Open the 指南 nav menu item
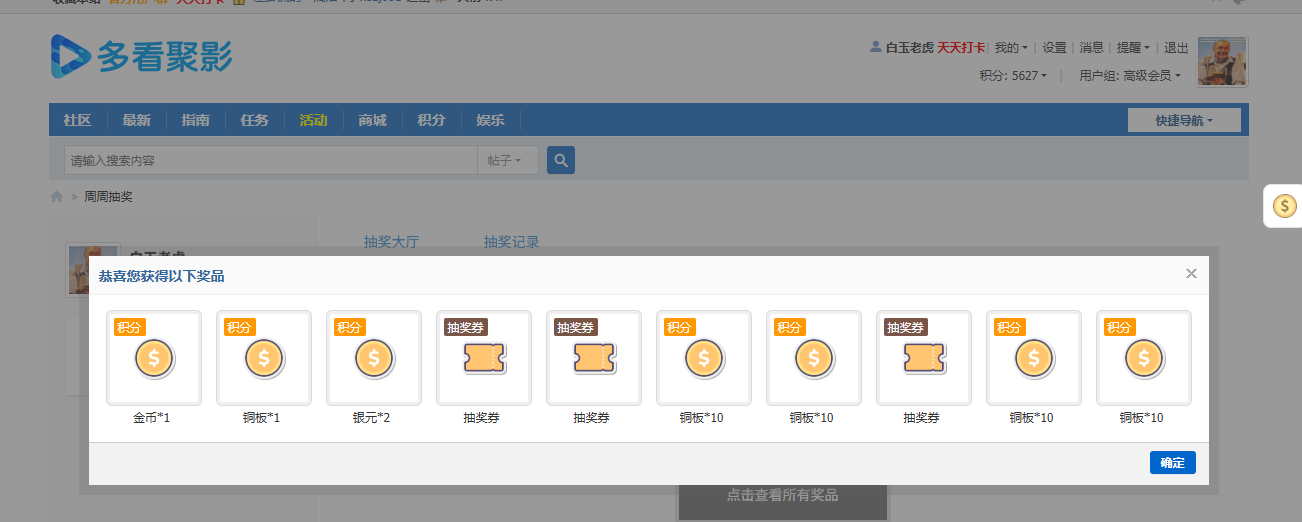This screenshot has height=522, width=1302. coord(195,120)
